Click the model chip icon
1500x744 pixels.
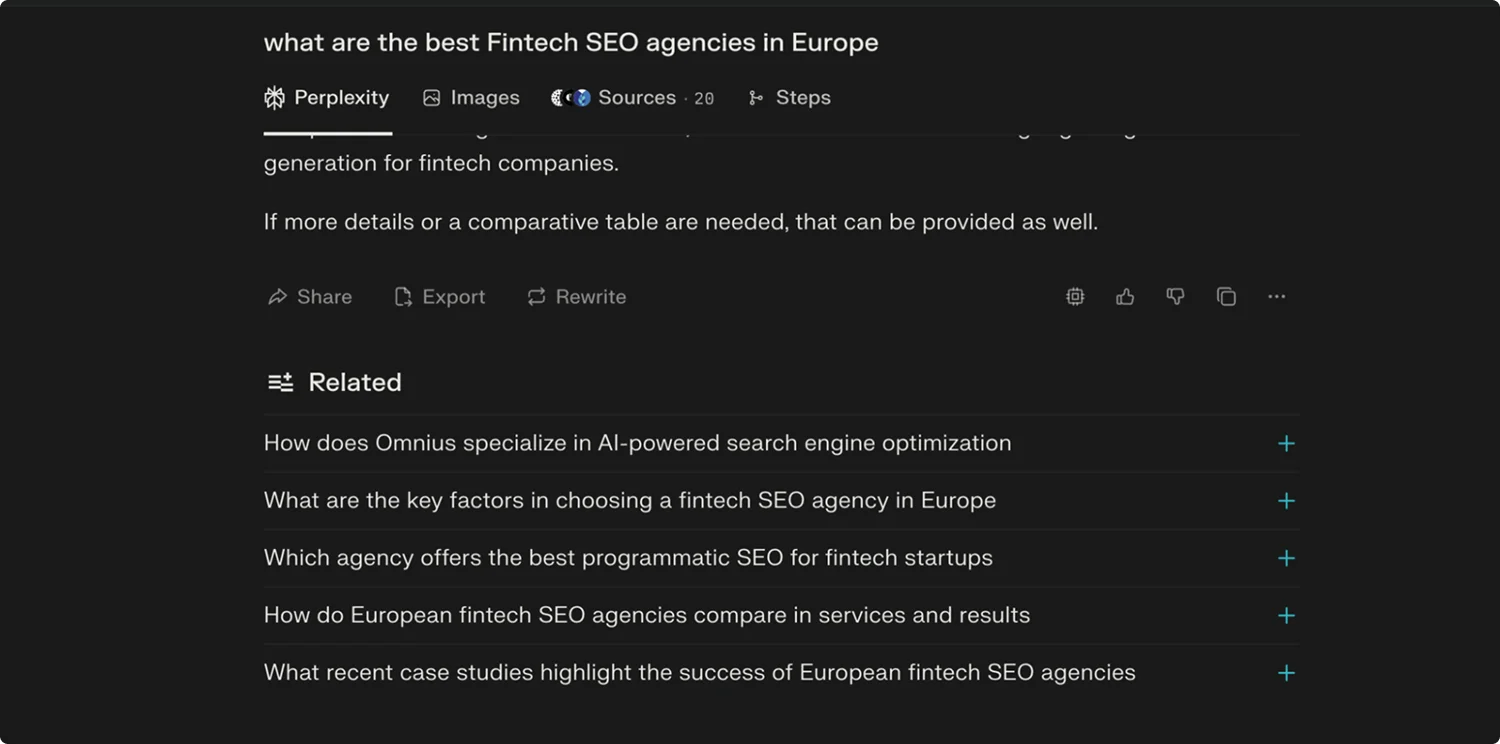1075,297
